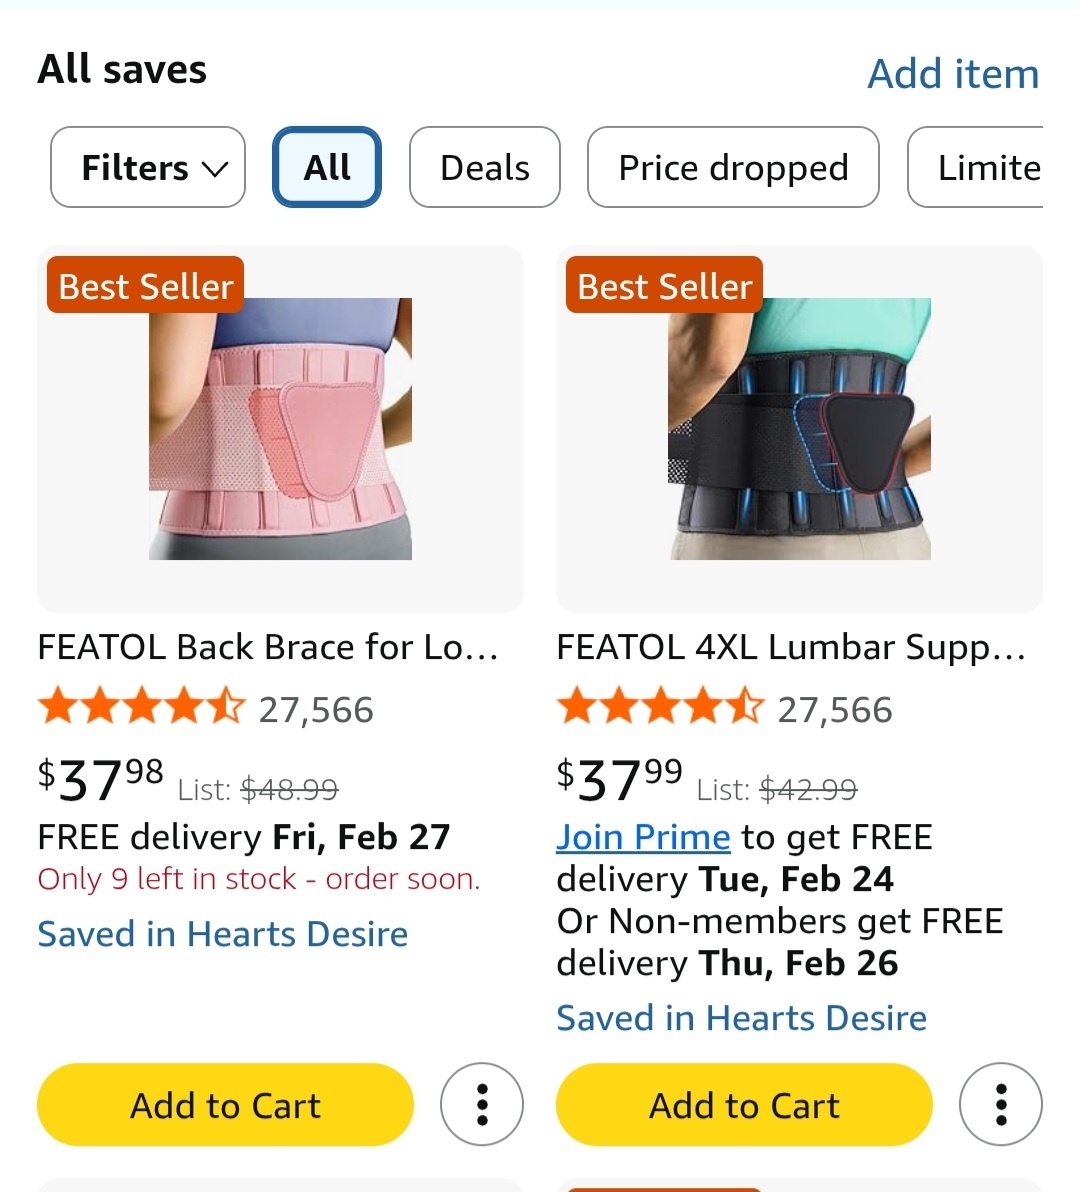Open Hearts Desire list under pink brace
The width and height of the screenshot is (1080, 1192).
tap(222, 934)
